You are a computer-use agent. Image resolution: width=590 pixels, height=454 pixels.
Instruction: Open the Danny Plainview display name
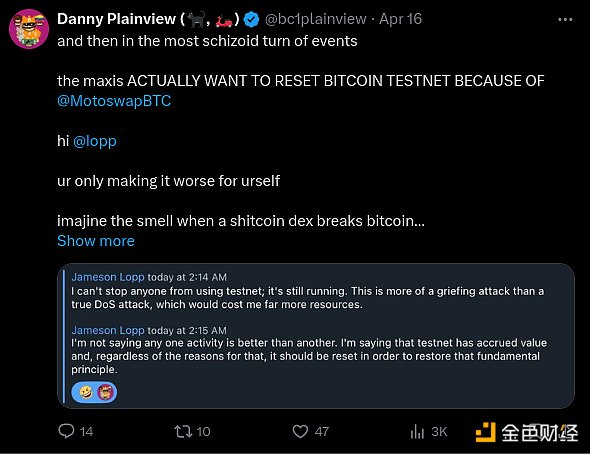coord(116,19)
